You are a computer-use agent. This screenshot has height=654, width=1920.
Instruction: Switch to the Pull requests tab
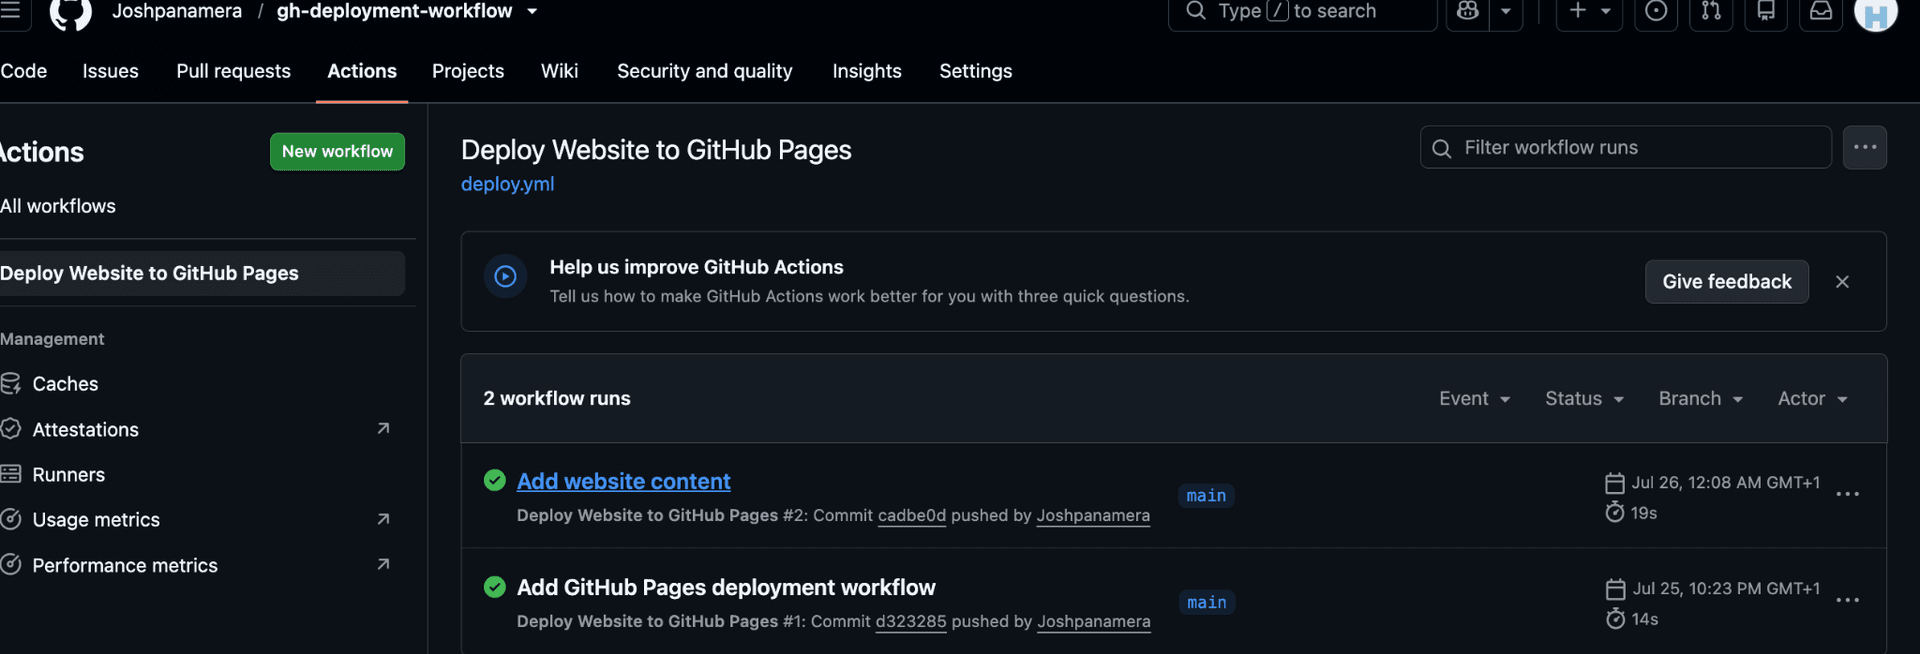coord(233,71)
